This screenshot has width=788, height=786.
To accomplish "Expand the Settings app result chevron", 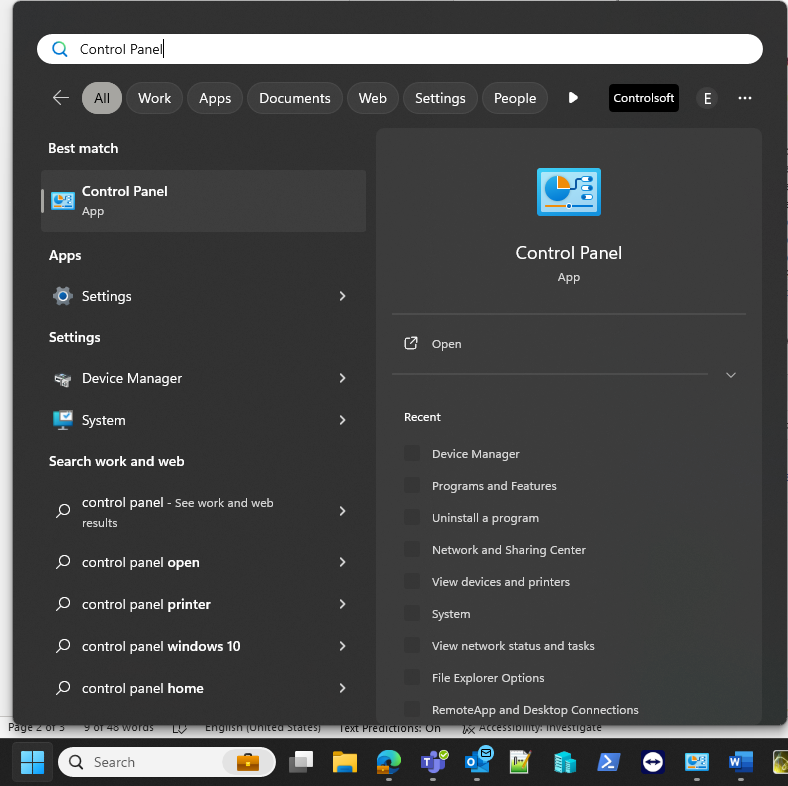I will pyautogui.click(x=343, y=296).
